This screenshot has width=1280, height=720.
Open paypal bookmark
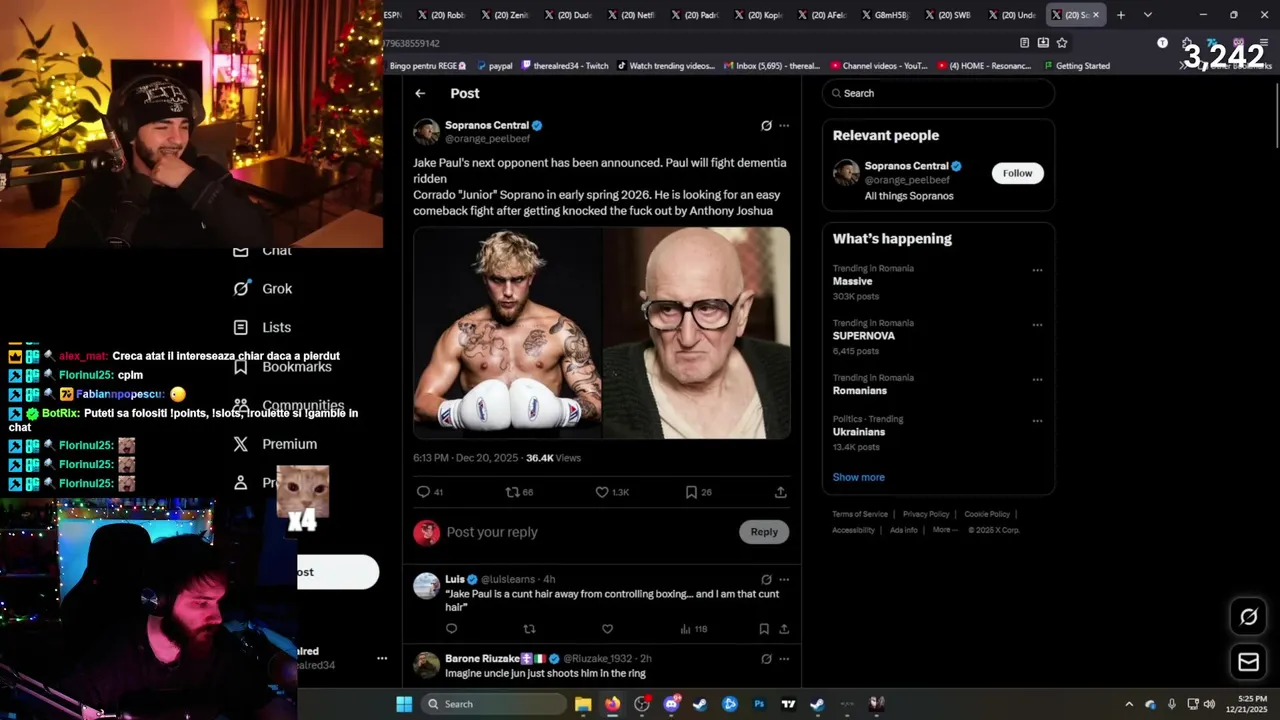click(x=494, y=66)
